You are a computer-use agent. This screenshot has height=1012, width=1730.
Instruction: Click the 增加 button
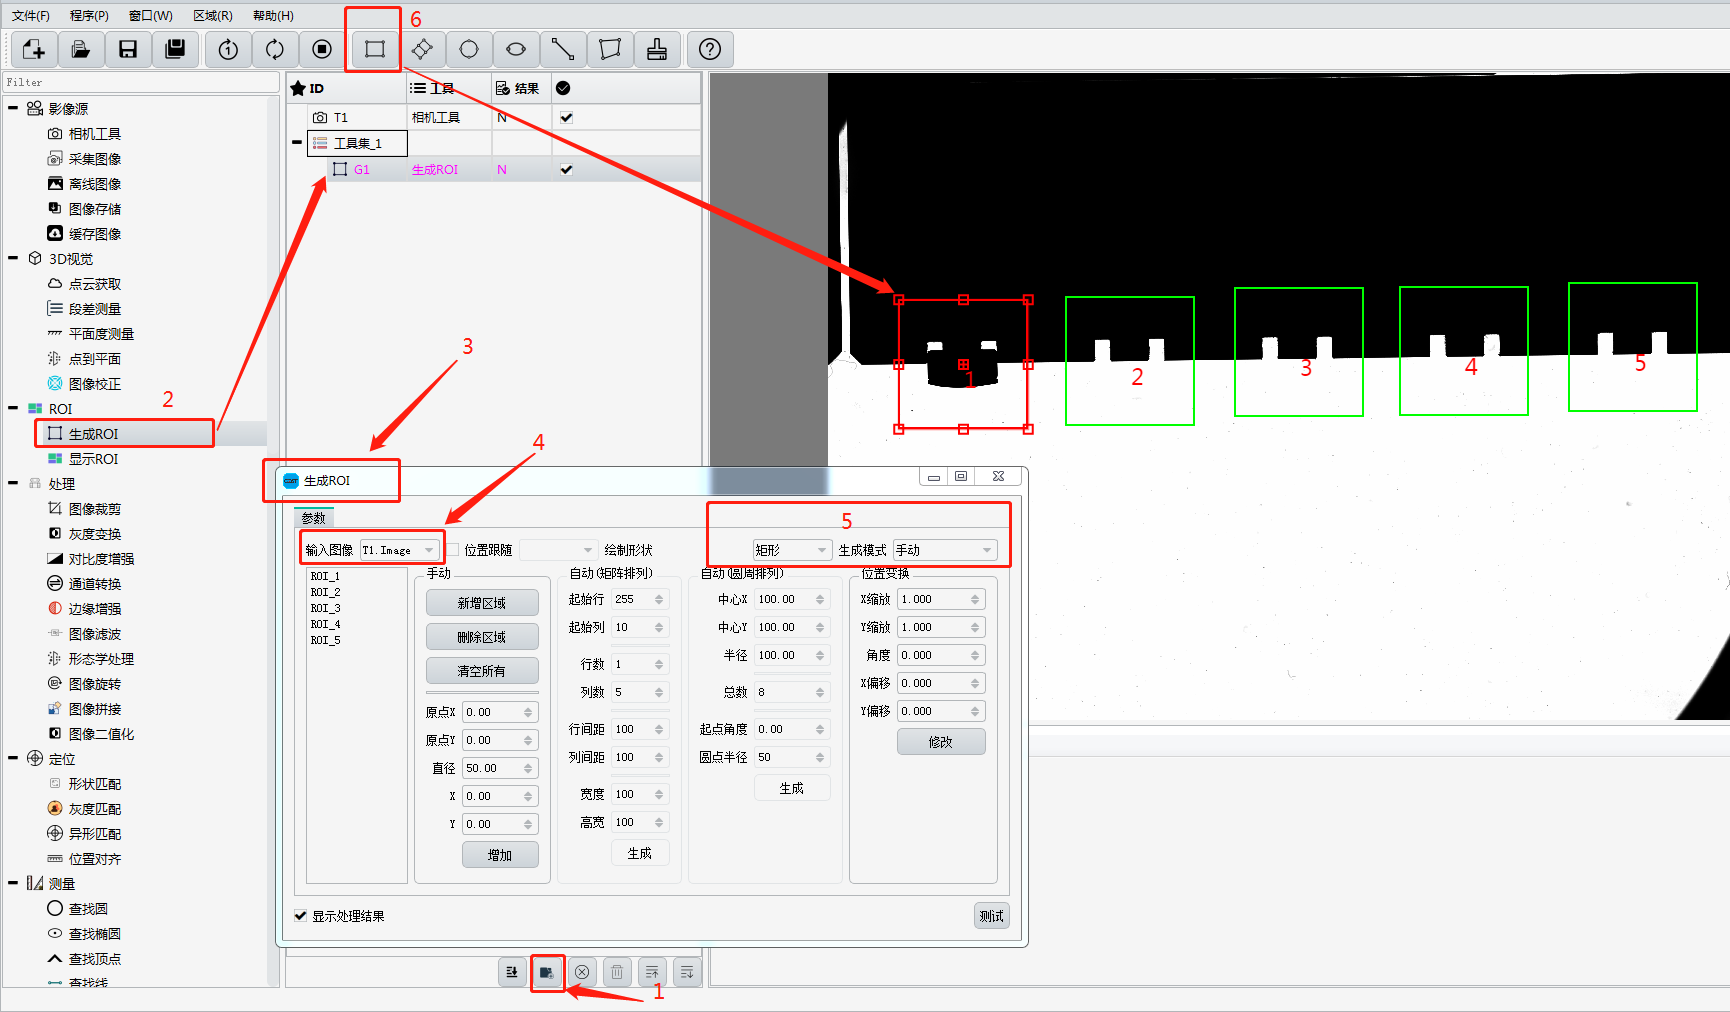coord(500,855)
